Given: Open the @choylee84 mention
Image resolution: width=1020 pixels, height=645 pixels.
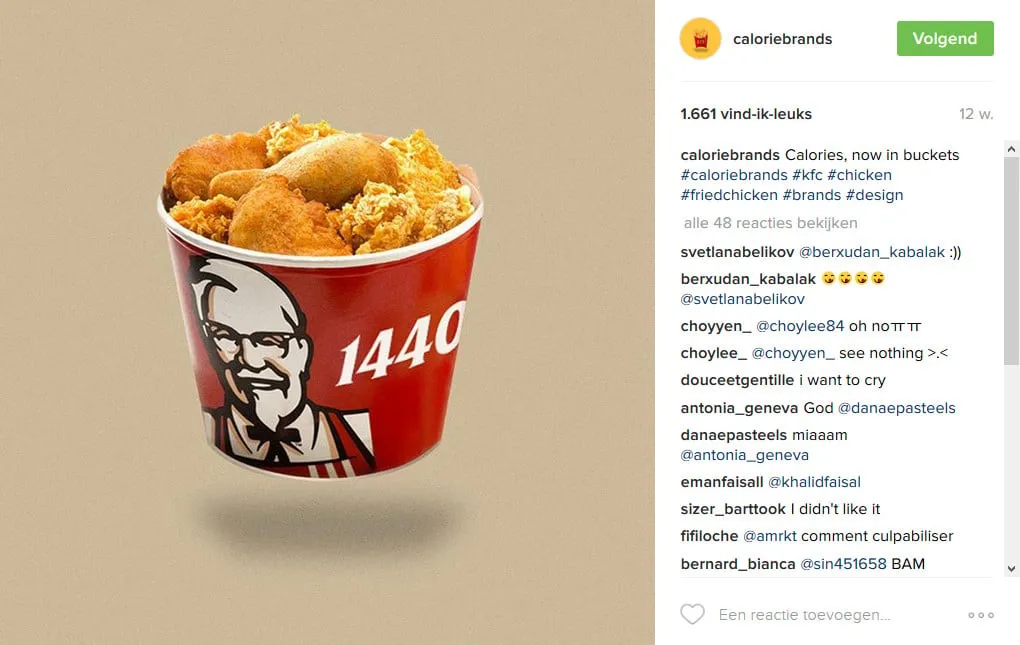Looking at the screenshot, I should pos(799,326).
